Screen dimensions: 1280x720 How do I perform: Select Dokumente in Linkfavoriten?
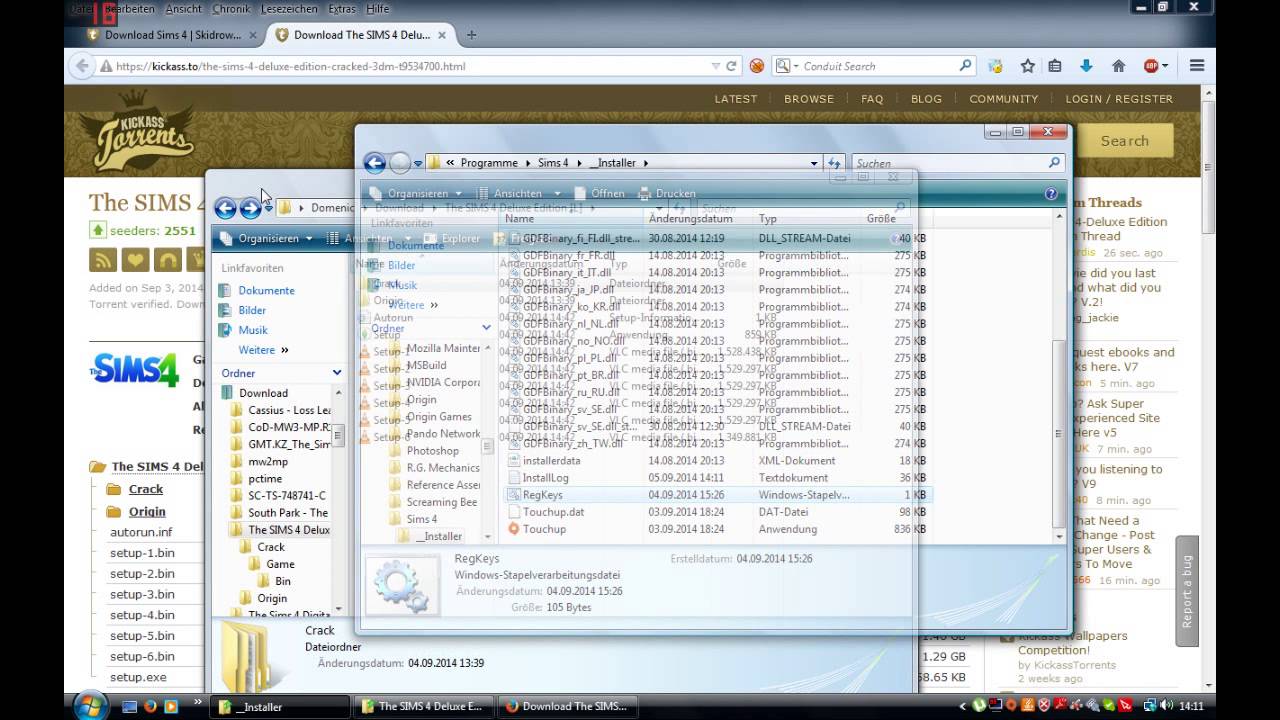click(266, 290)
